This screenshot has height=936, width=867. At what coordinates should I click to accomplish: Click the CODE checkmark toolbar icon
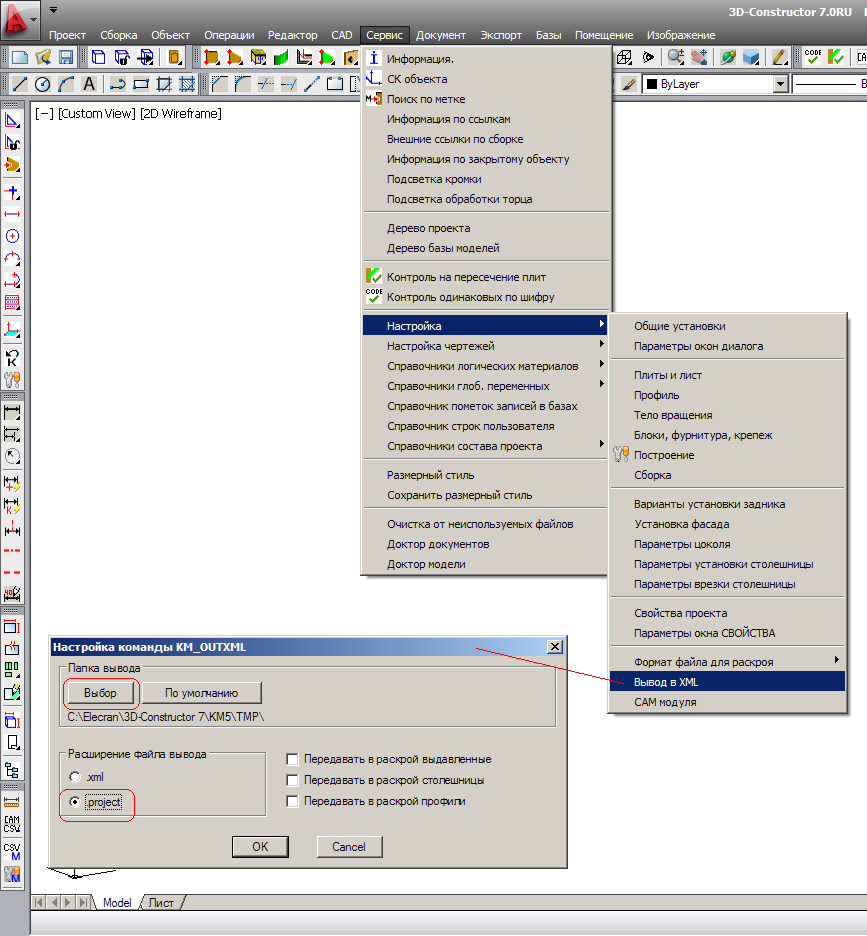tap(813, 57)
